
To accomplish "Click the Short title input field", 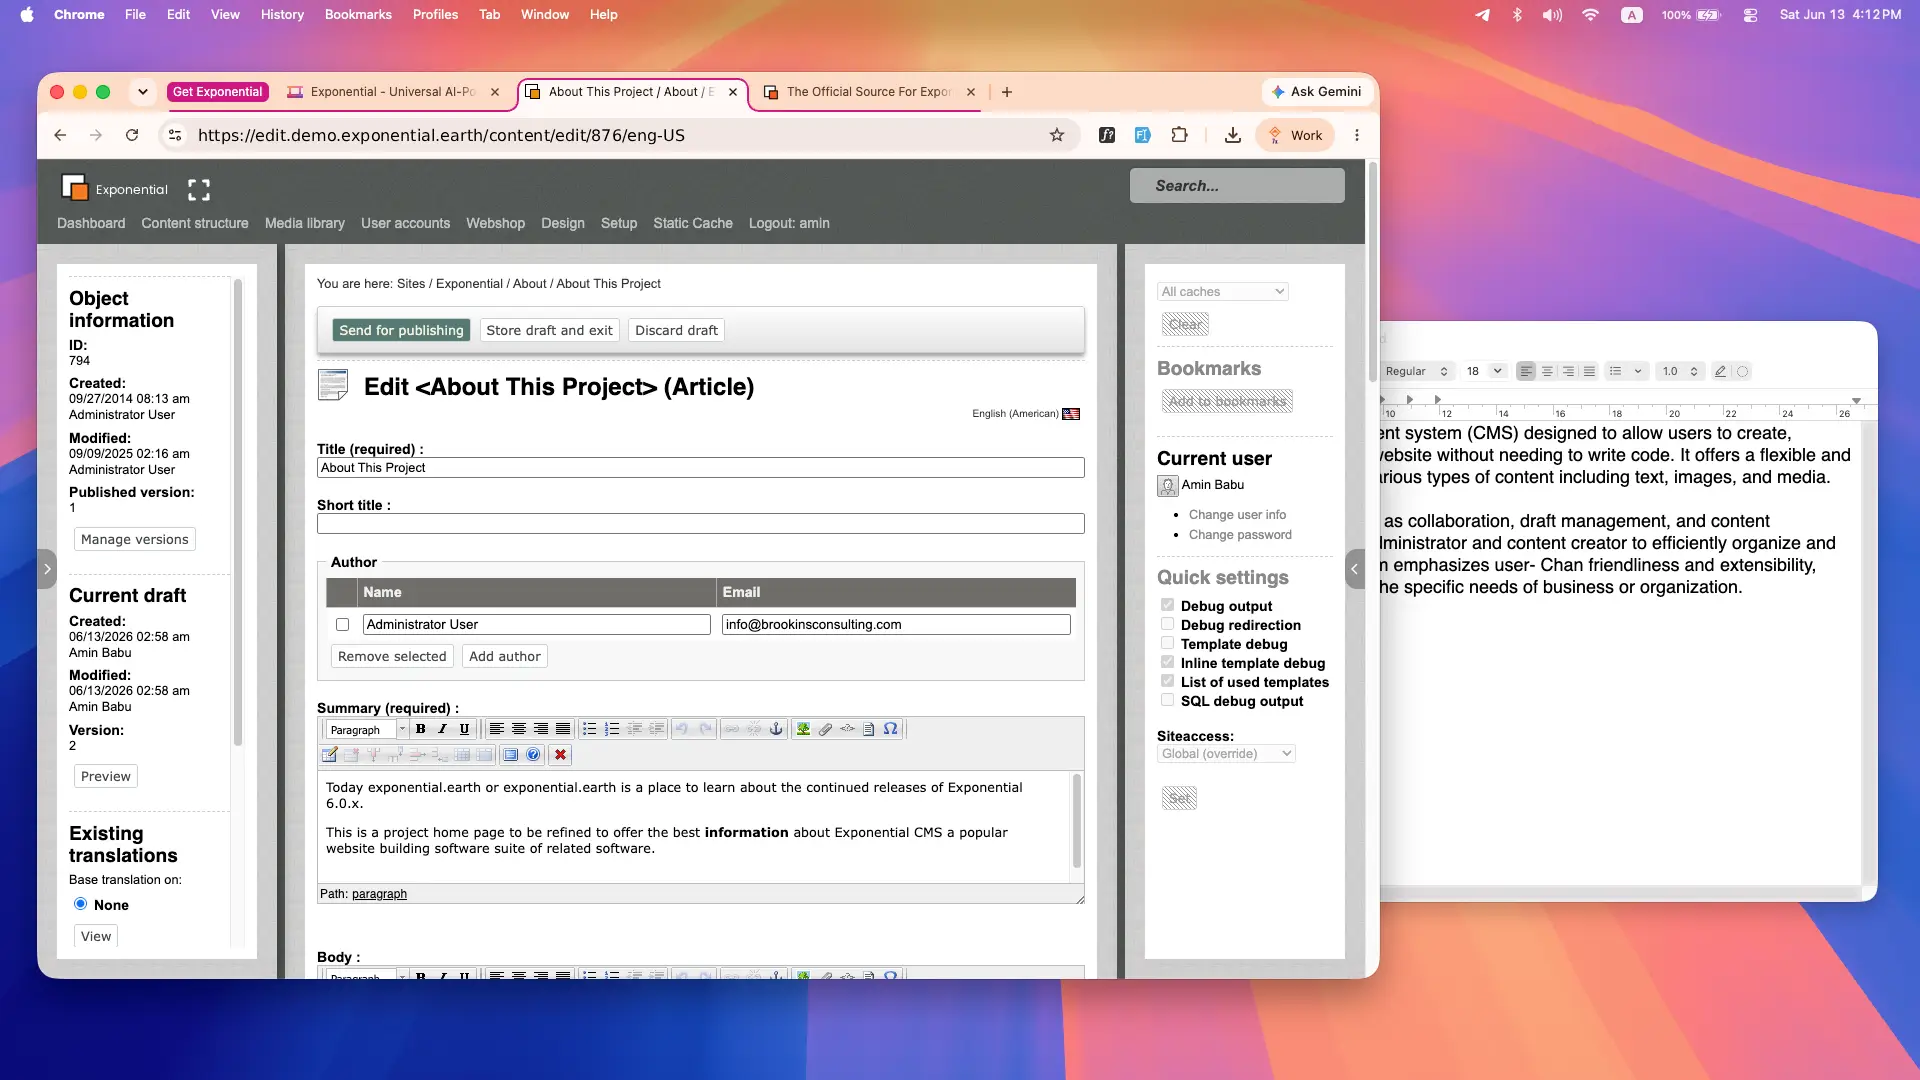I will click(700, 524).
